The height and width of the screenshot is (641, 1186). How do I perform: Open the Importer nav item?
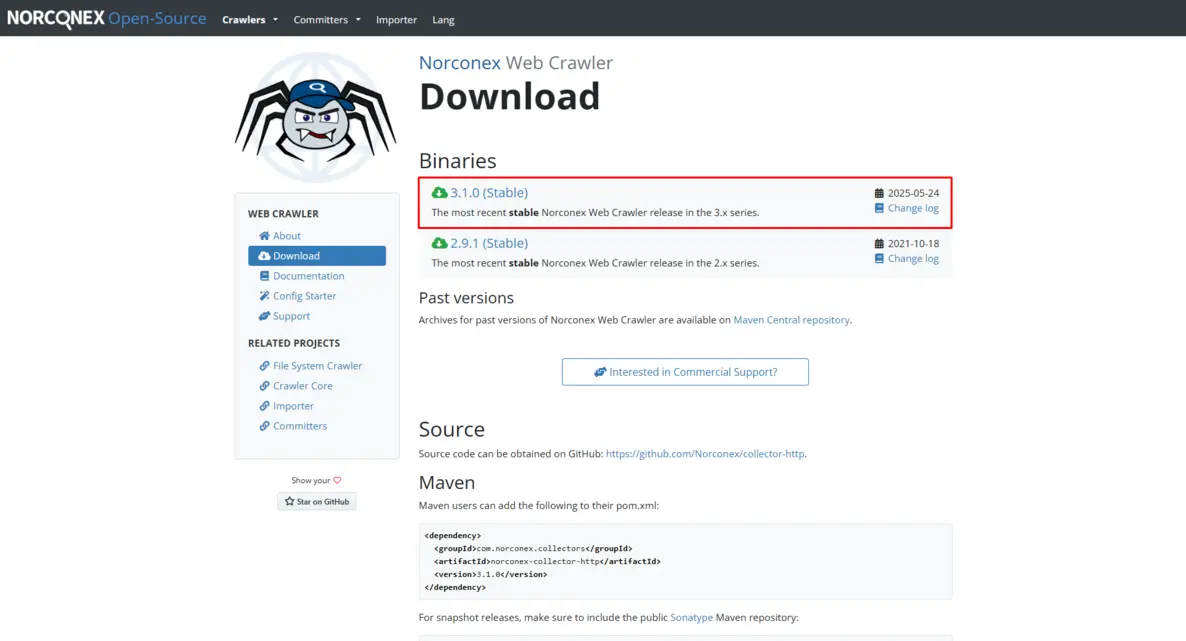pos(396,20)
